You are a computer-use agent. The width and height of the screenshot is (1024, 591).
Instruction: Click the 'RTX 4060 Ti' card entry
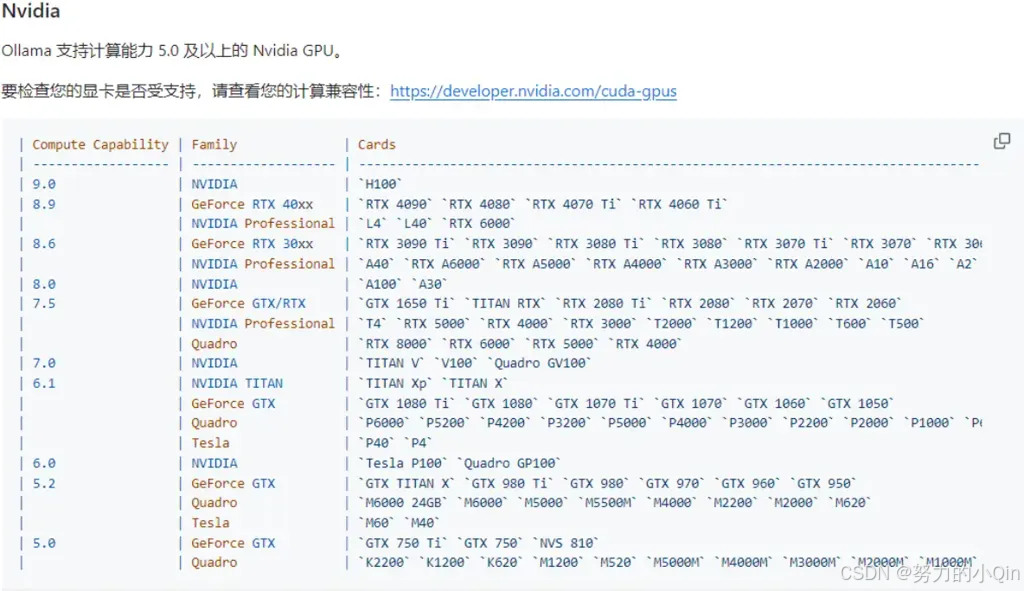(679, 204)
